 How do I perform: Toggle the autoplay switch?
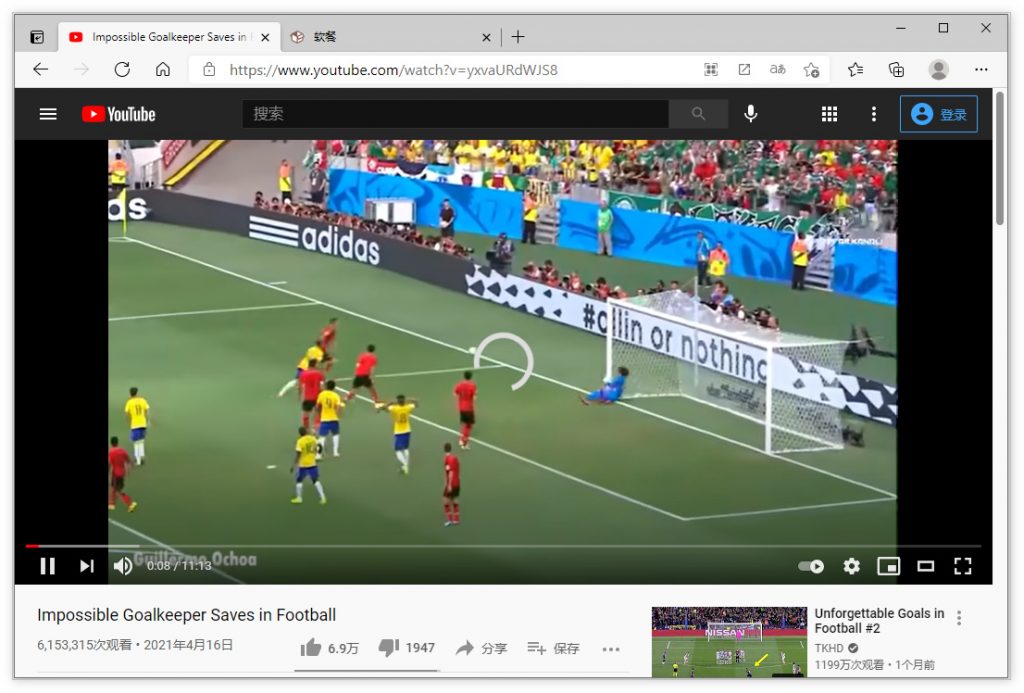[811, 566]
